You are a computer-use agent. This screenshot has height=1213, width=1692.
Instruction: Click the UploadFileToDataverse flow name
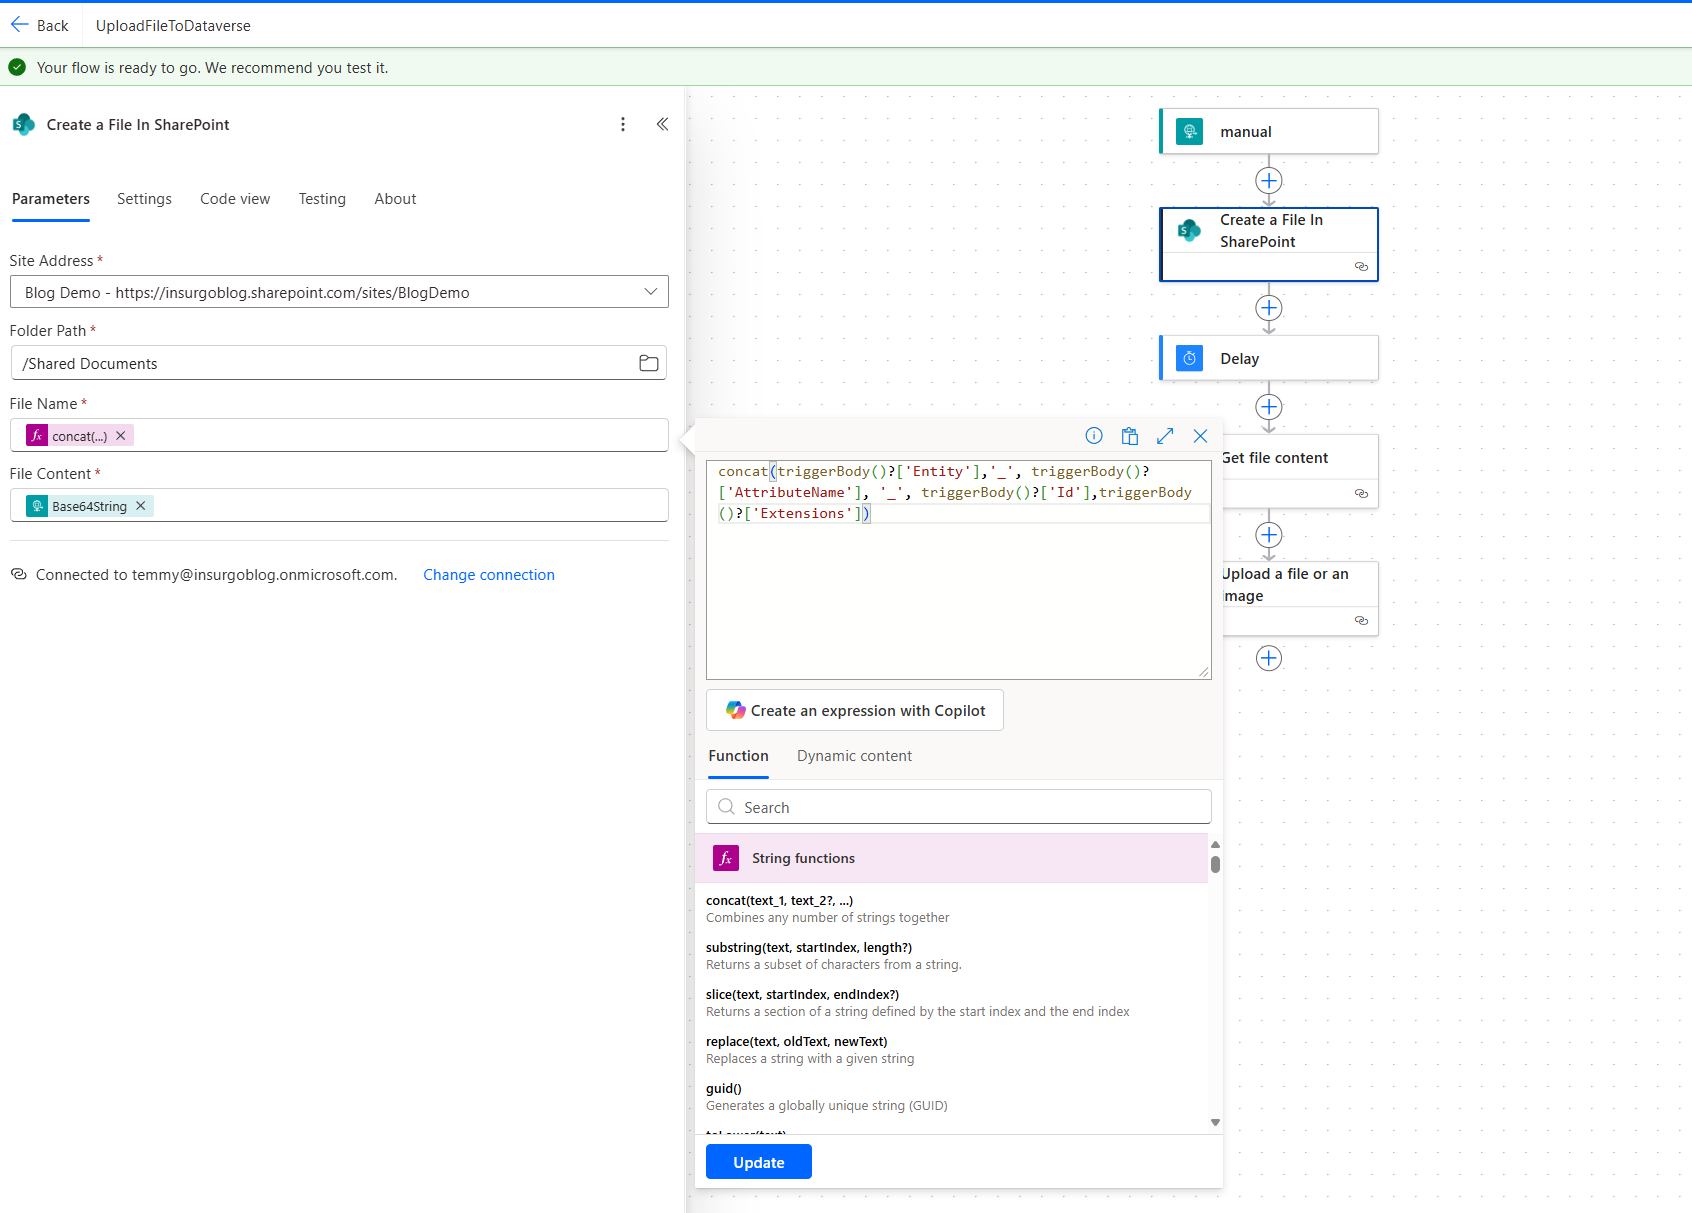173,25
